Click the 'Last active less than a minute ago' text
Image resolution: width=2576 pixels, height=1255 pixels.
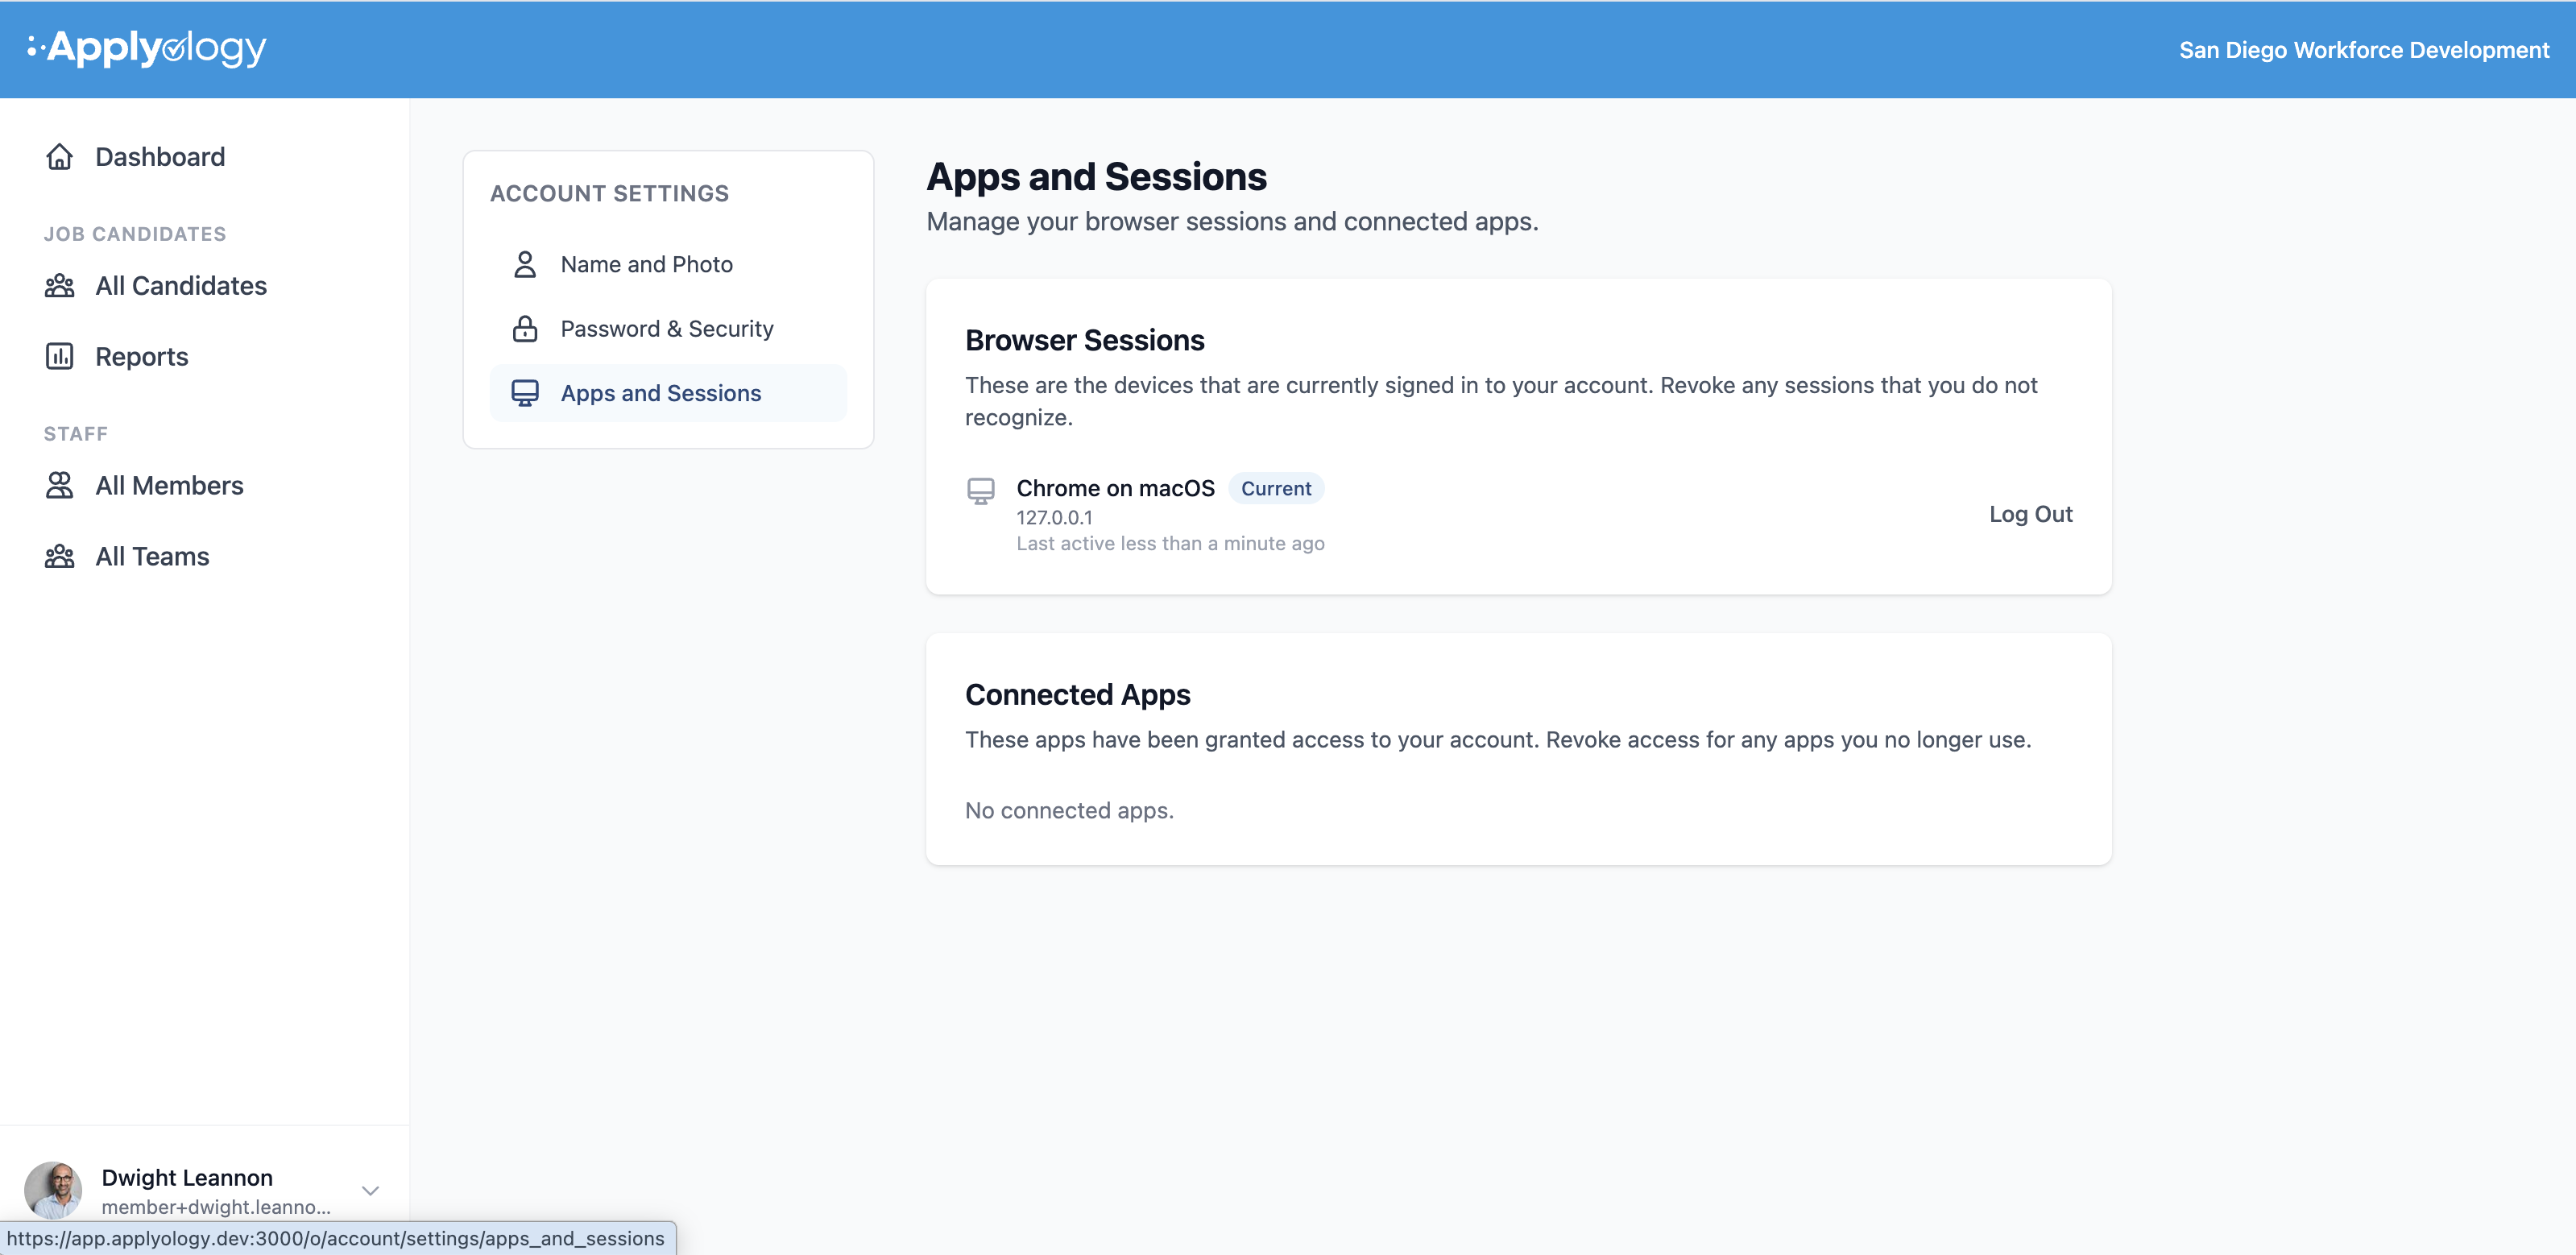coord(1170,543)
